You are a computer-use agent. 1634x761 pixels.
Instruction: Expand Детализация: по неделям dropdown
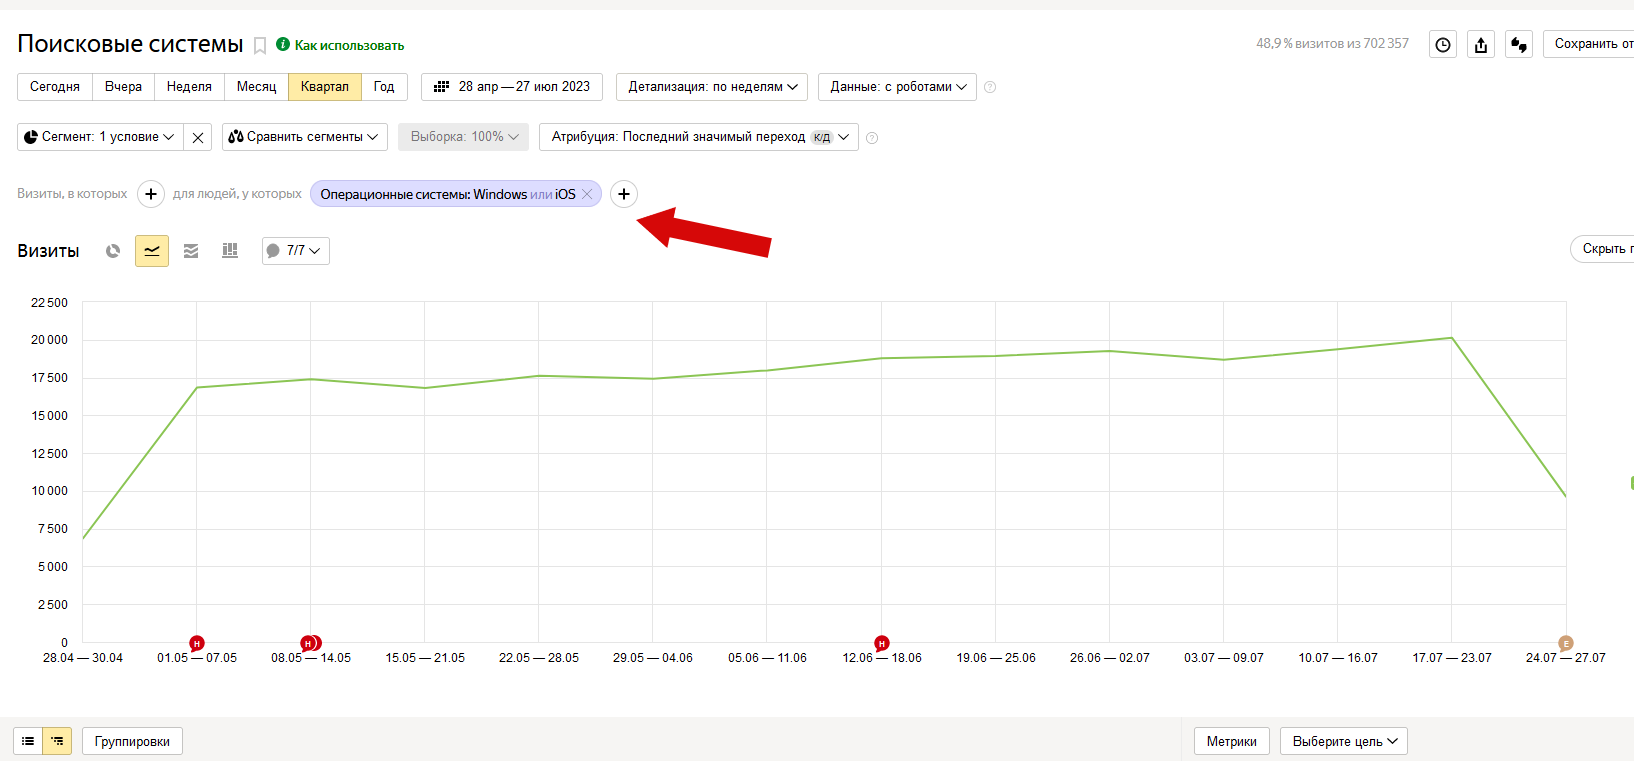pyautogui.click(x=713, y=87)
